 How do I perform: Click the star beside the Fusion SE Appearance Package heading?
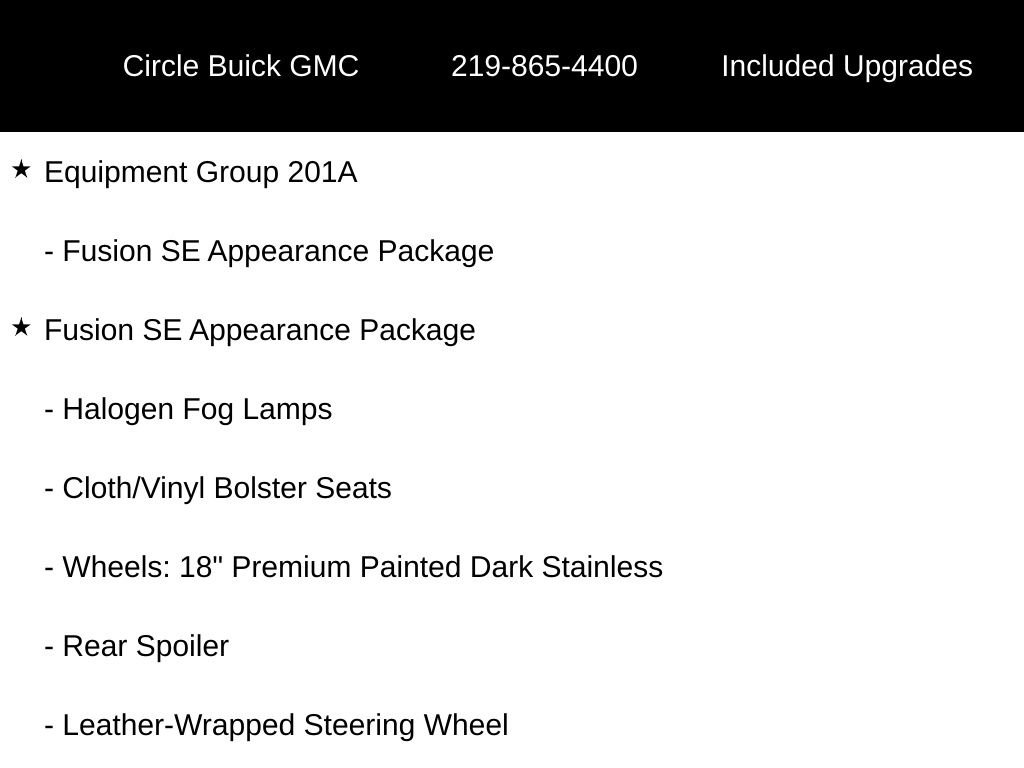click(x=21, y=328)
